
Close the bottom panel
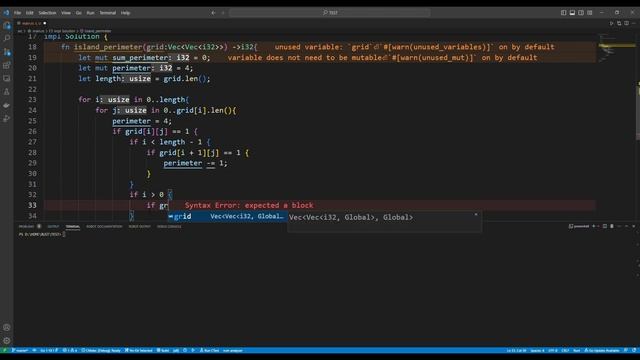633,226
